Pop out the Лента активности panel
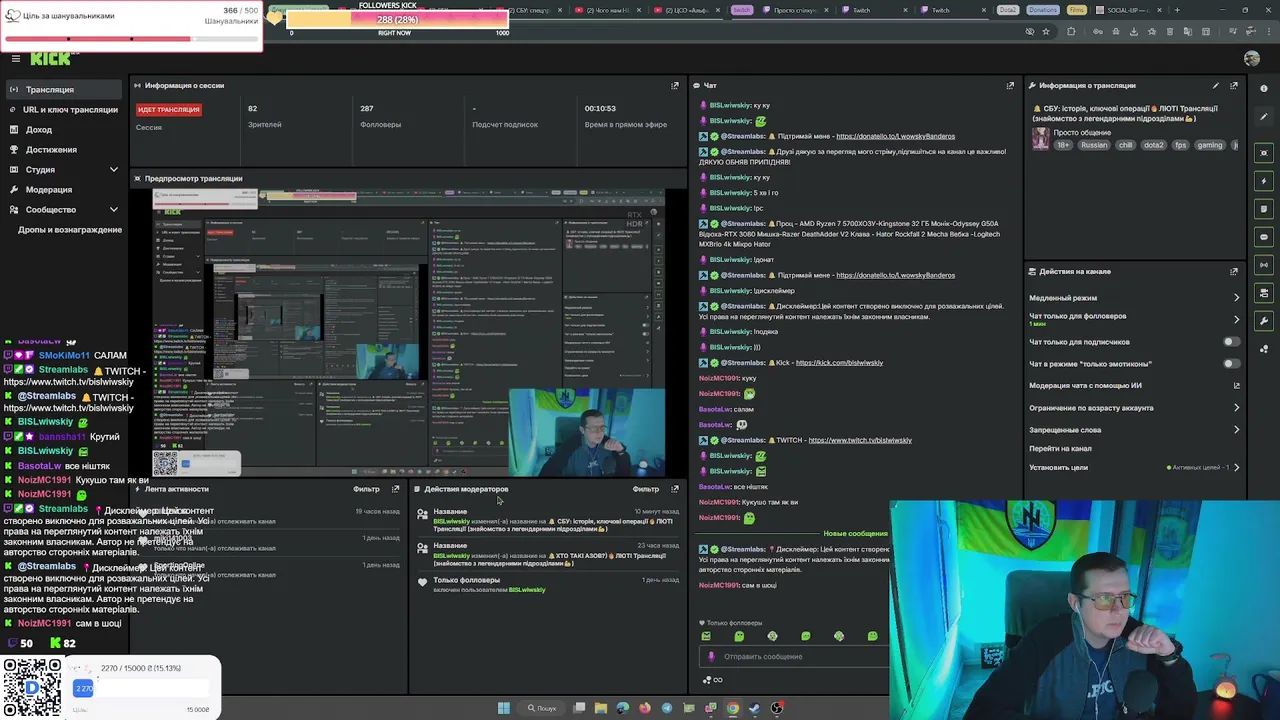 coord(395,489)
